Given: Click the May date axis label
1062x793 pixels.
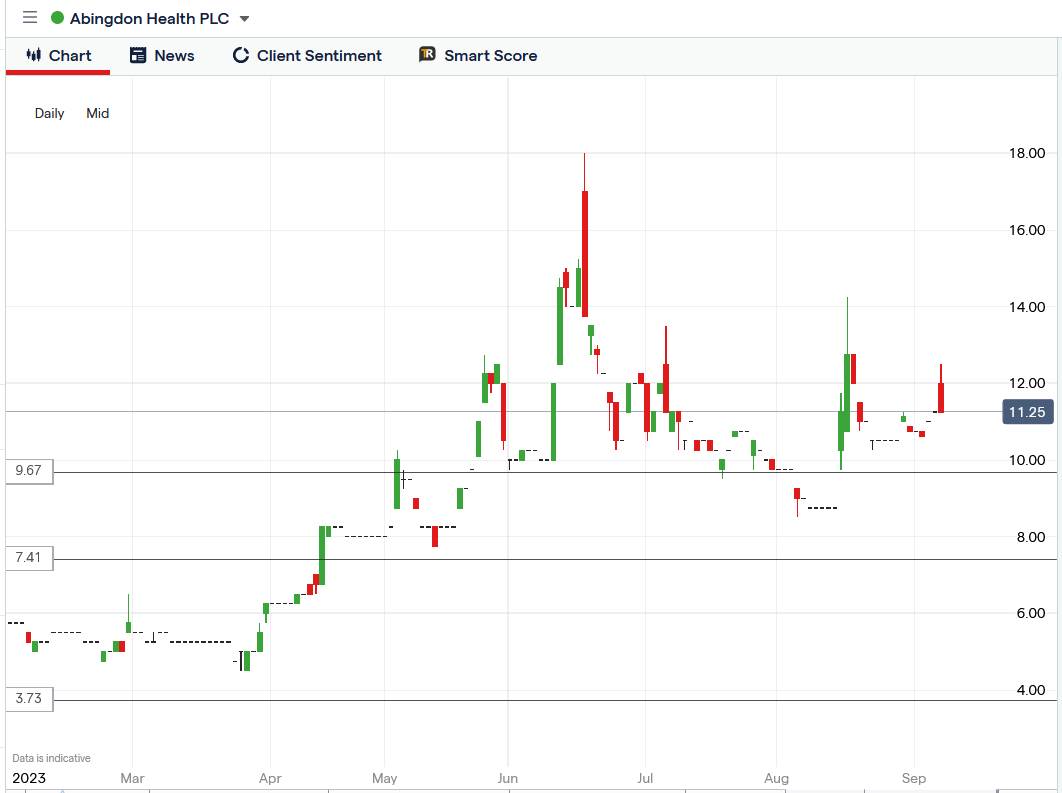Looking at the screenshot, I should coord(385,778).
